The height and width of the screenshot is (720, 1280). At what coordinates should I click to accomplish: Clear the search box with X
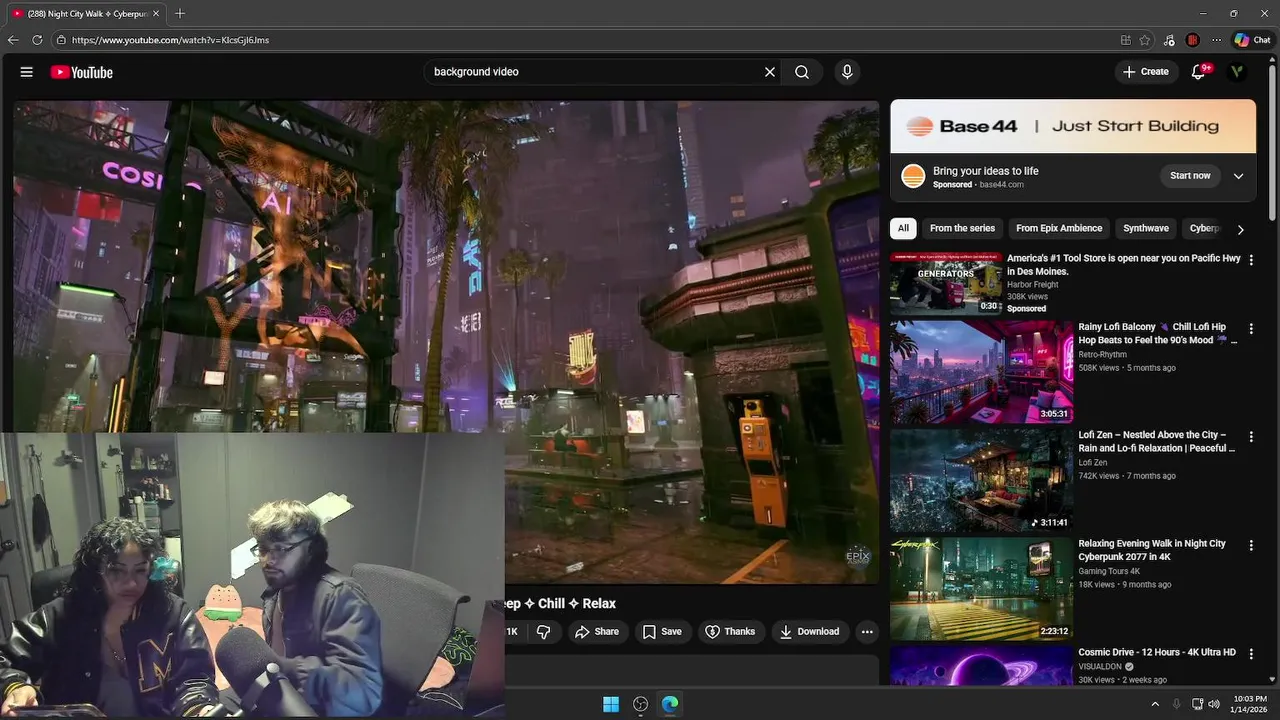[x=770, y=72]
